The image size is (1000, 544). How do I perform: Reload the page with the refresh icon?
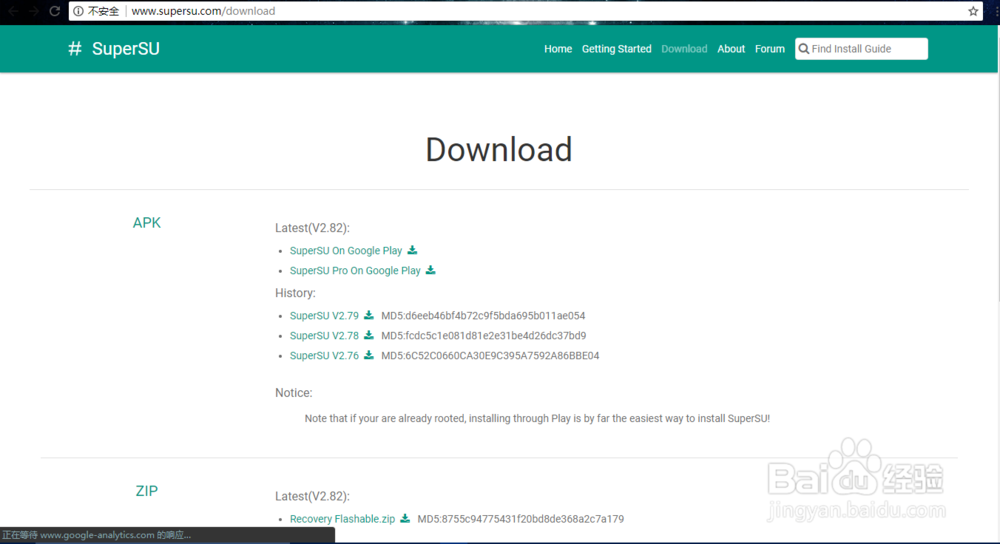pos(55,11)
